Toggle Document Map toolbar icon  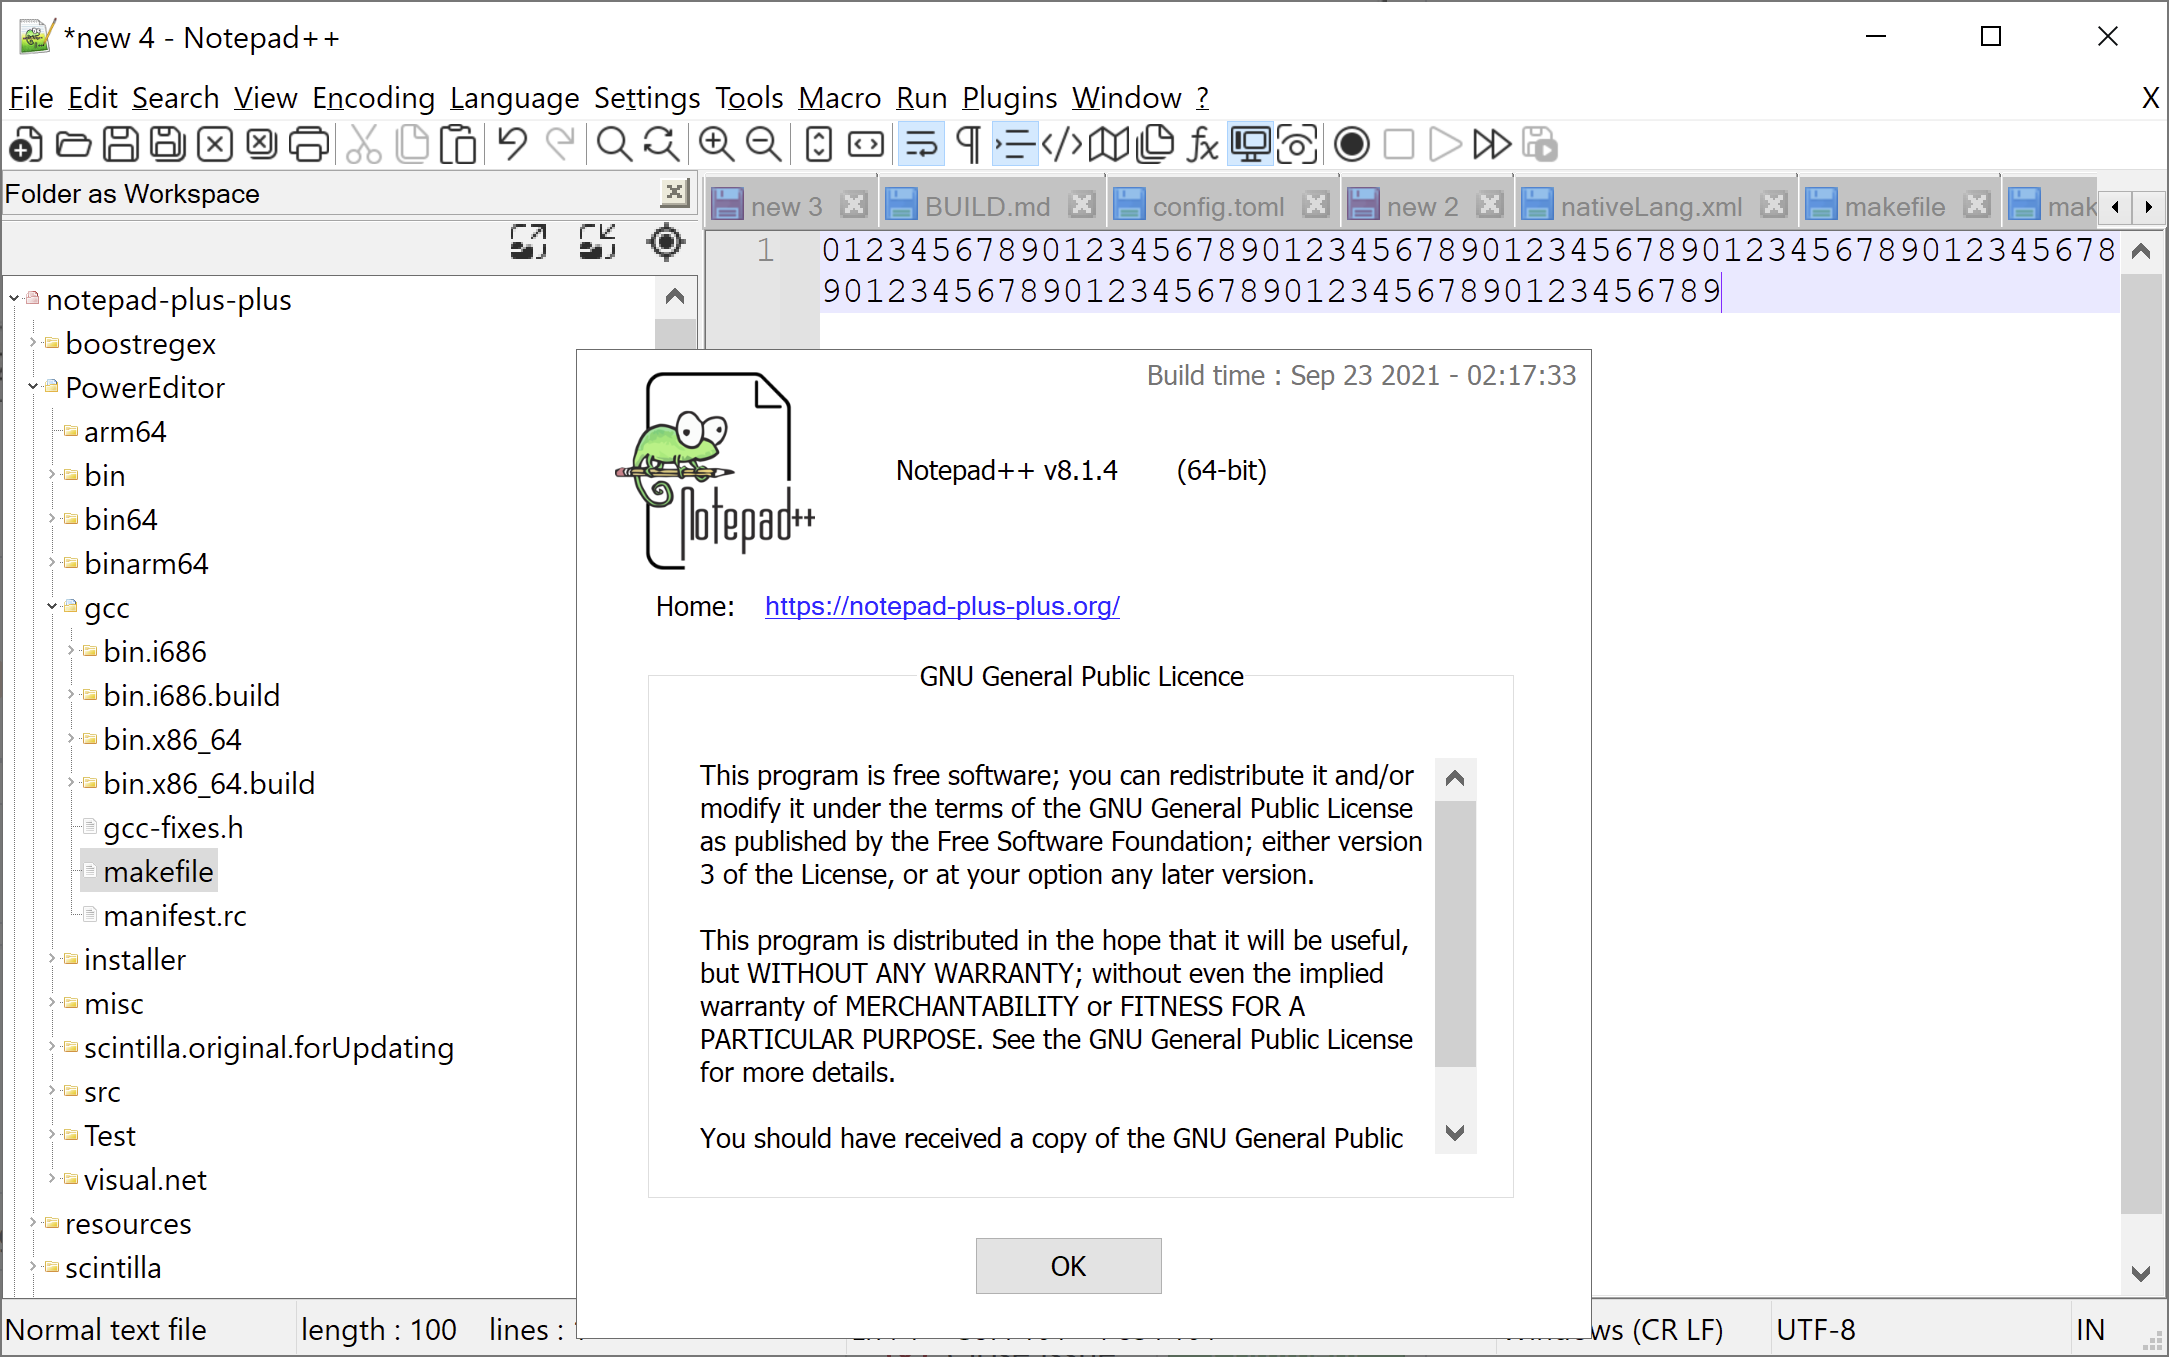pos(1109,145)
